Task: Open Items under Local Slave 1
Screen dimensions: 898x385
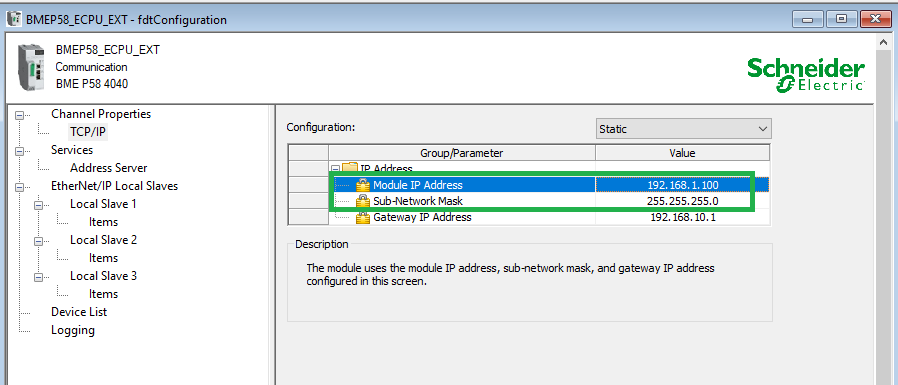Action: coord(103,222)
